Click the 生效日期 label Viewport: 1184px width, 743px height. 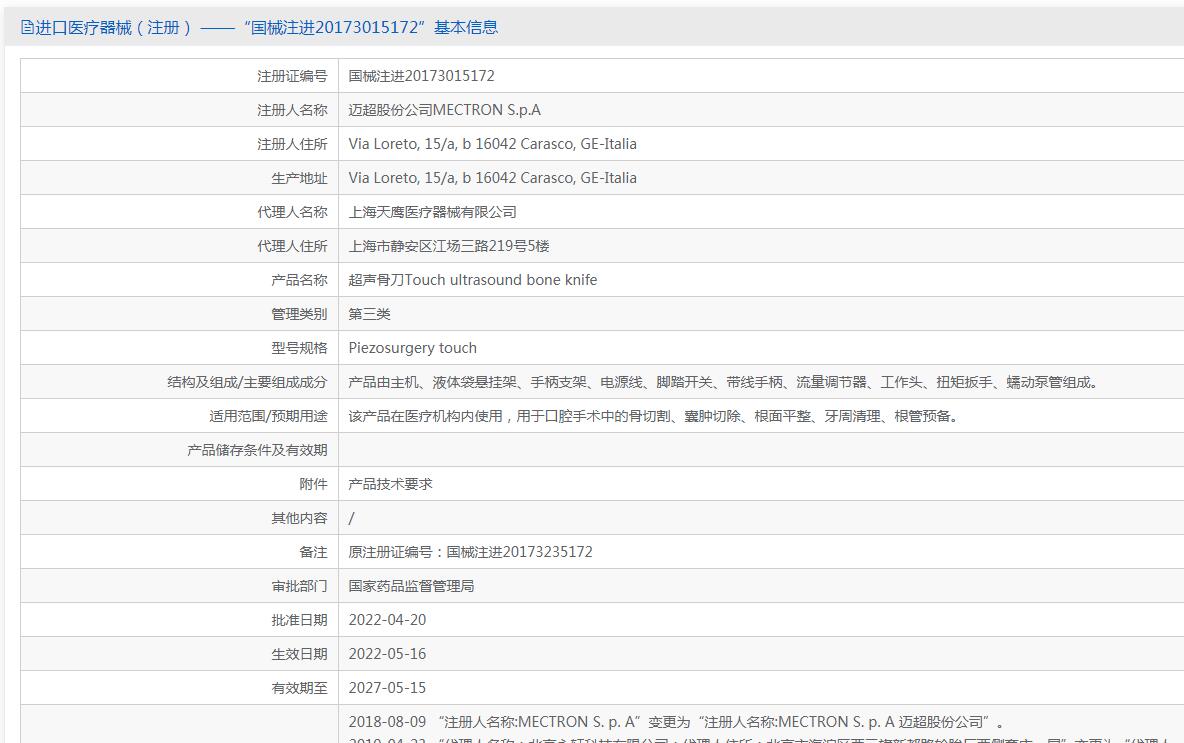tap(299, 654)
